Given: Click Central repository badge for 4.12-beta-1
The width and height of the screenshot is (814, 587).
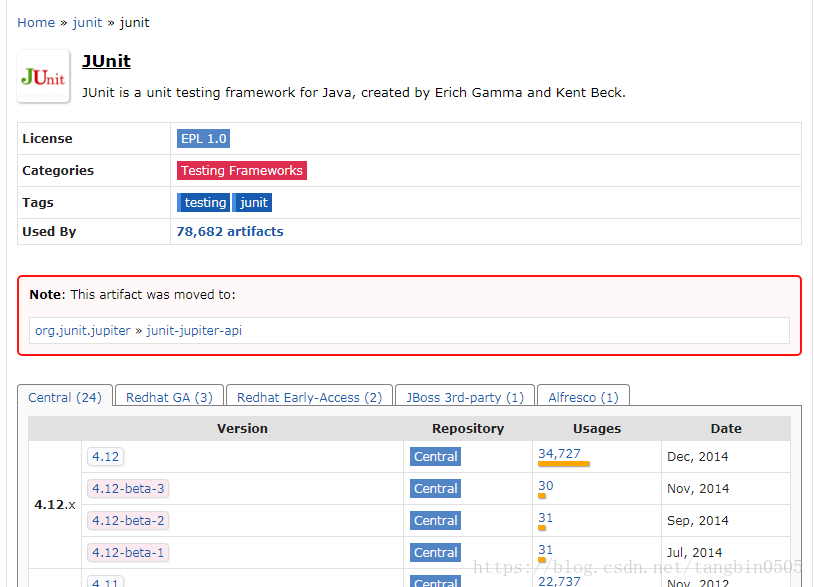Looking at the screenshot, I should tap(436, 553).
